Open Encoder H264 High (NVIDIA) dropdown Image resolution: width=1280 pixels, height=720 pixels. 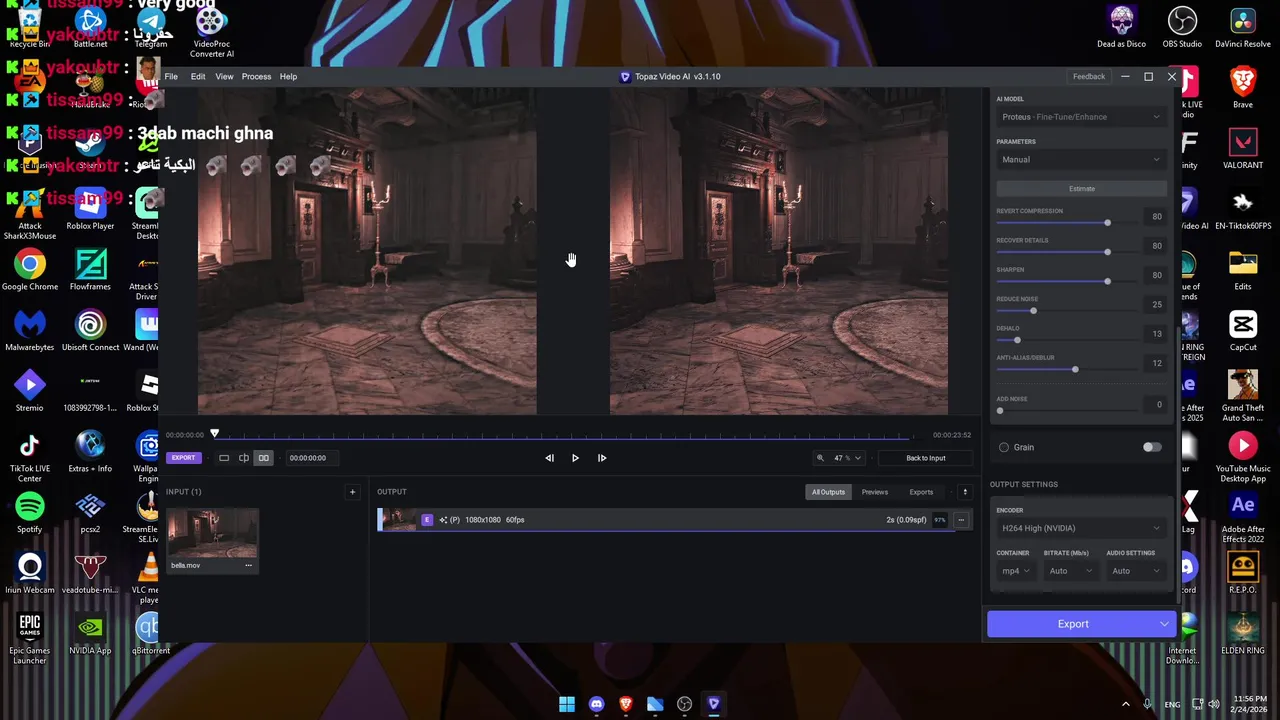tap(1081, 528)
